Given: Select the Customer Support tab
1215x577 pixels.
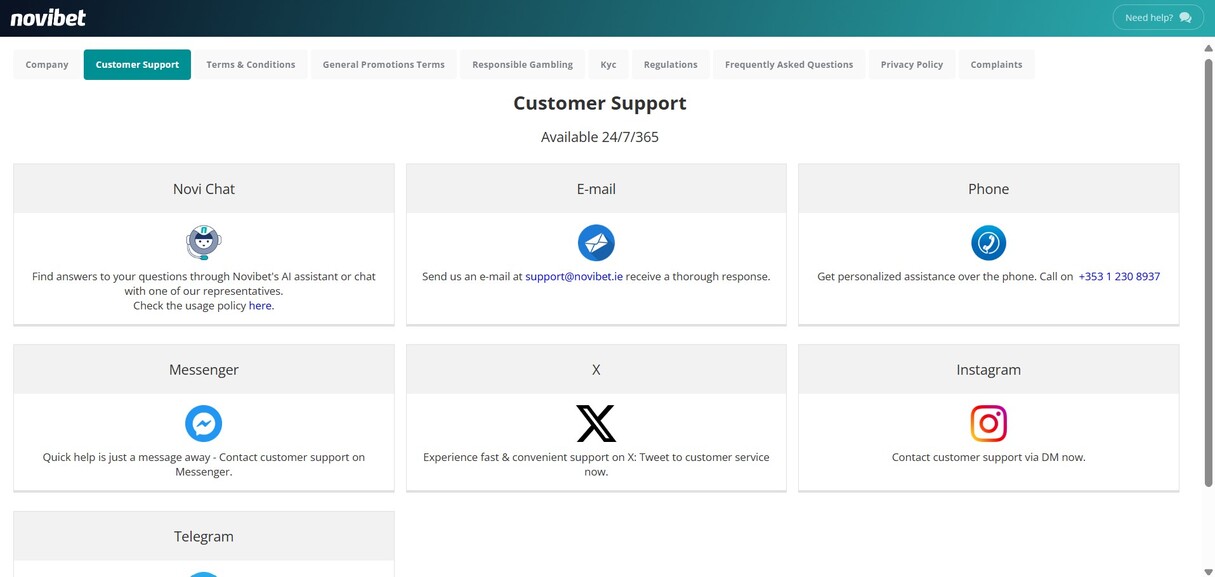Looking at the screenshot, I should (x=137, y=64).
